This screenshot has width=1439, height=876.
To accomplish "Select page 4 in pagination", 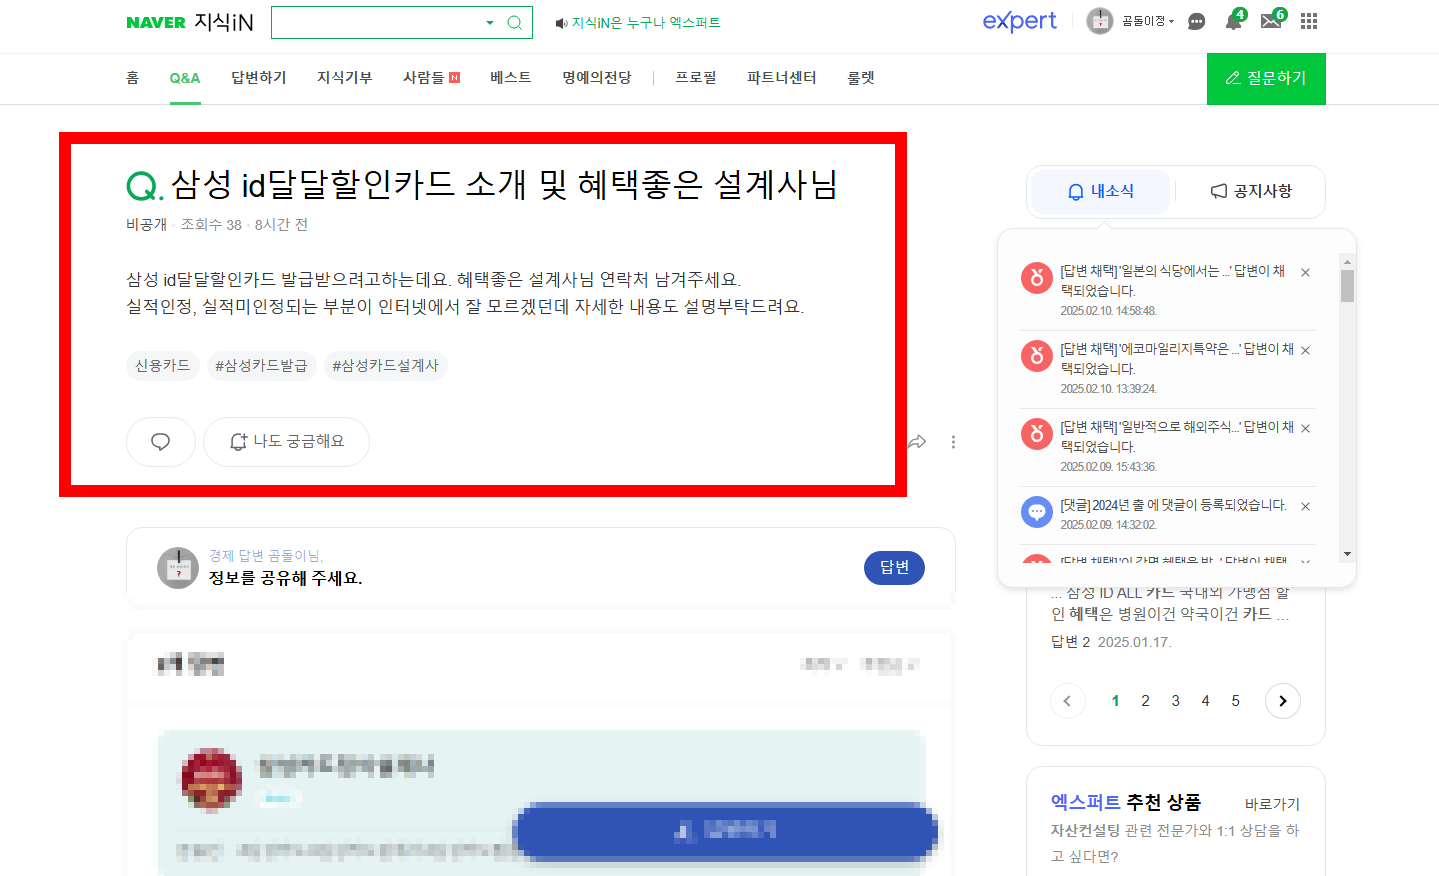I will [1205, 701].
